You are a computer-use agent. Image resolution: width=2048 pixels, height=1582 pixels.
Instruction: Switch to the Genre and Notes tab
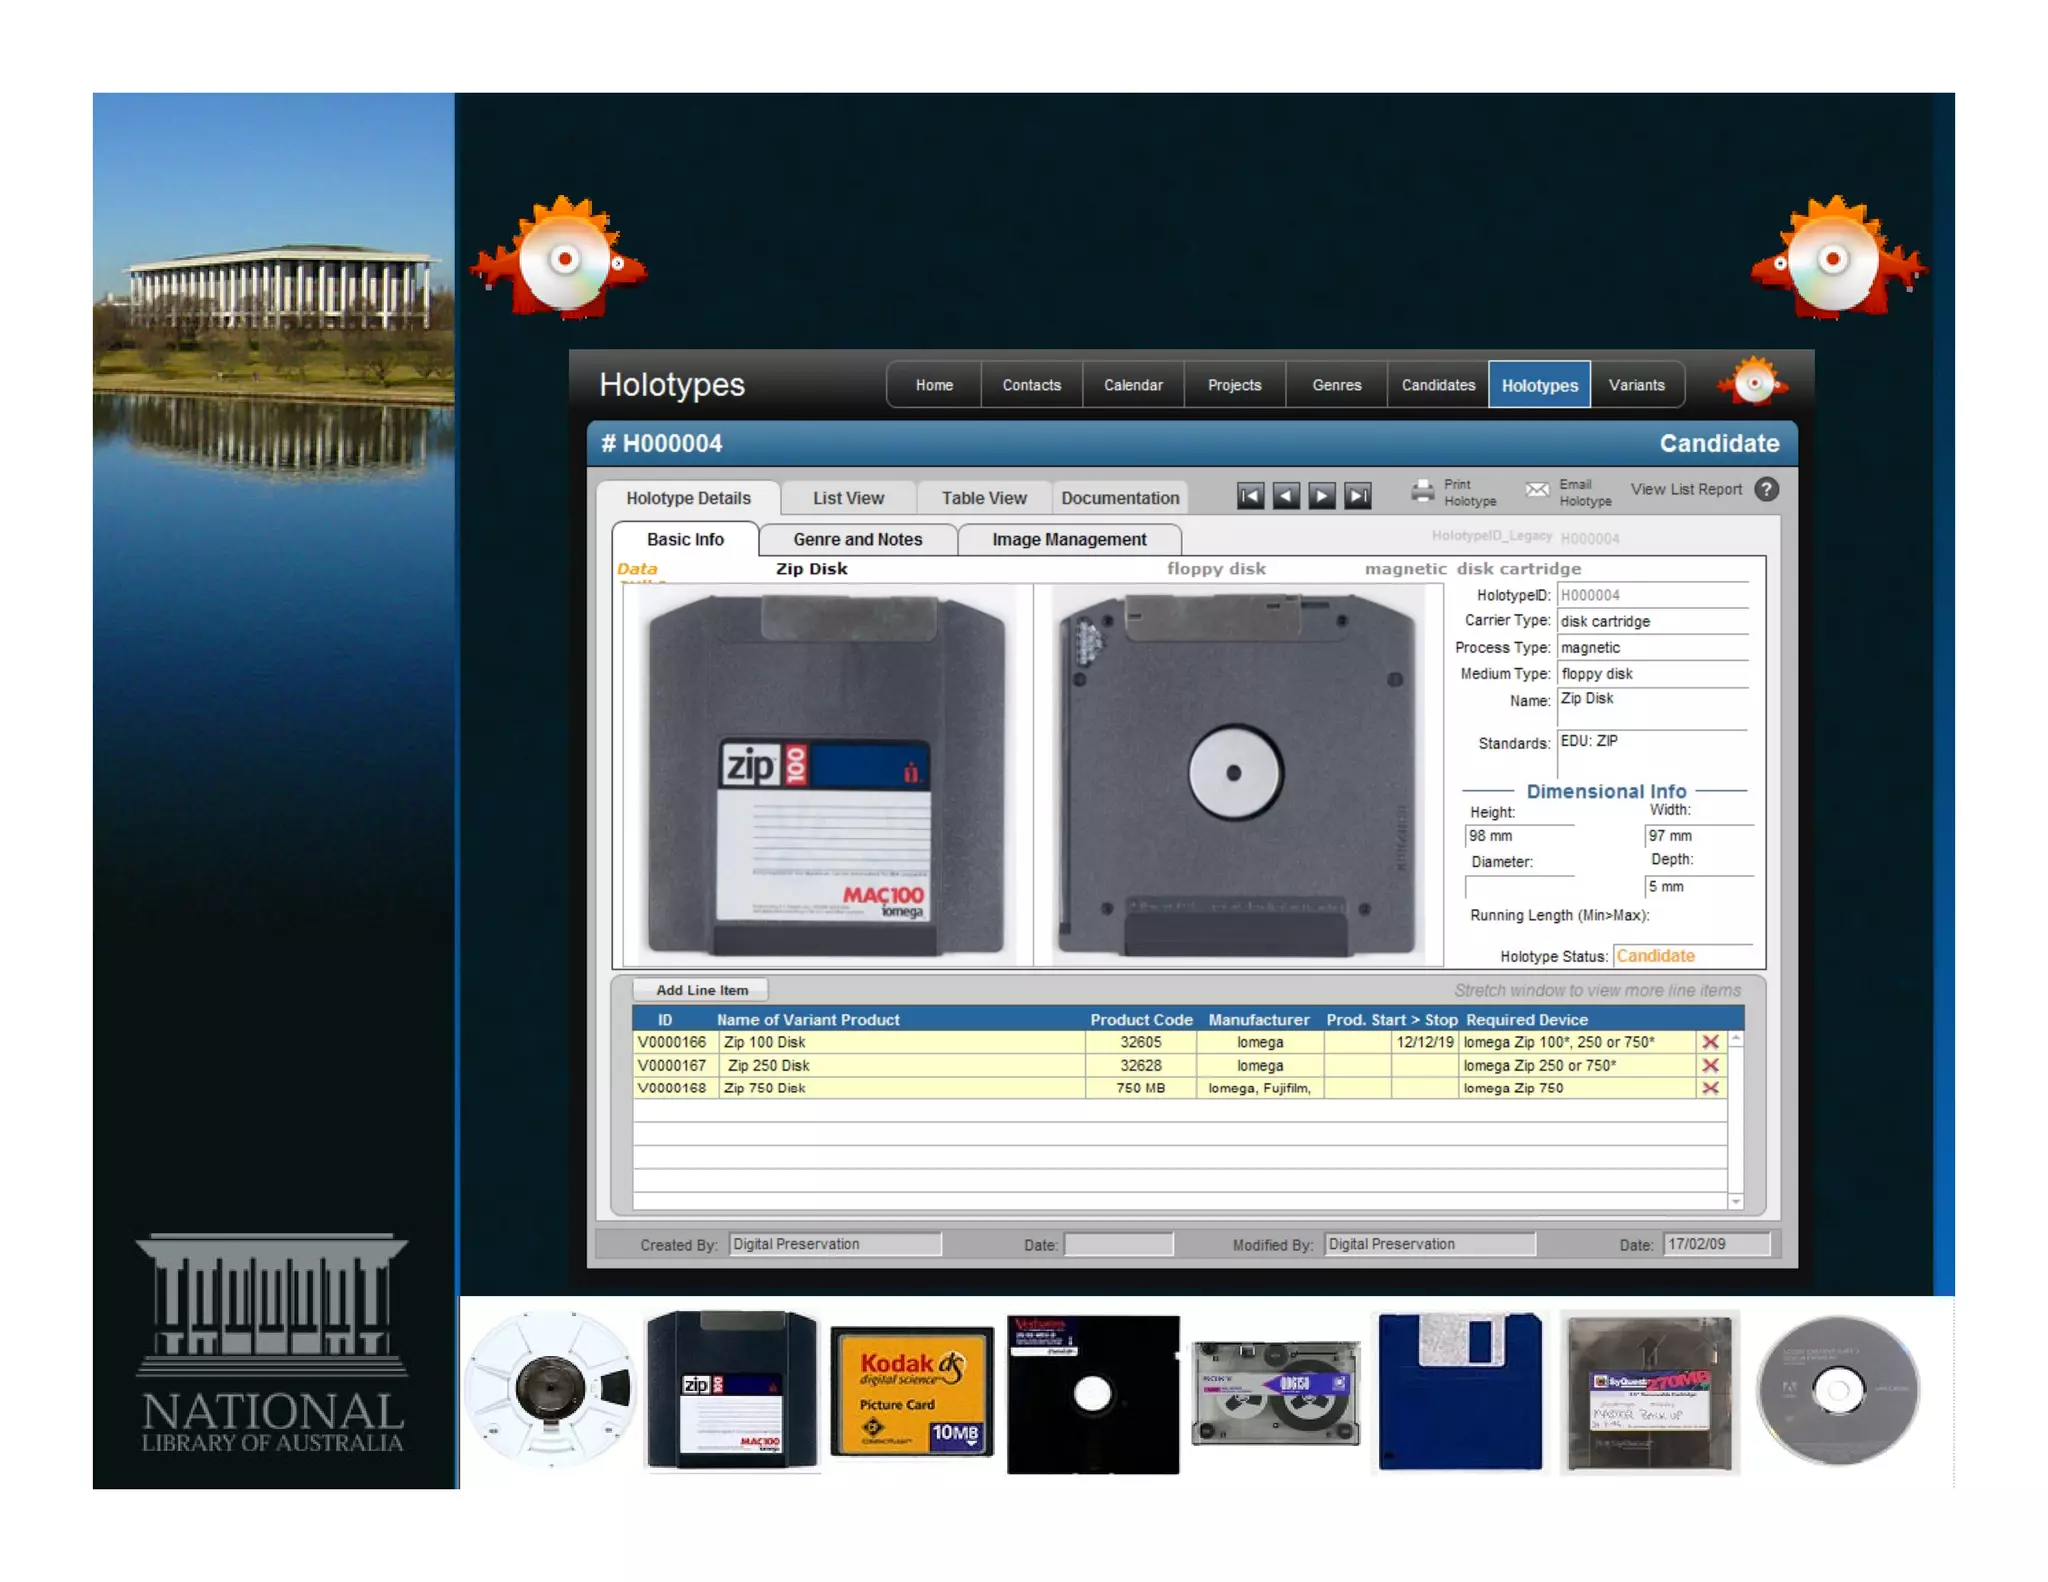(857, 539)
